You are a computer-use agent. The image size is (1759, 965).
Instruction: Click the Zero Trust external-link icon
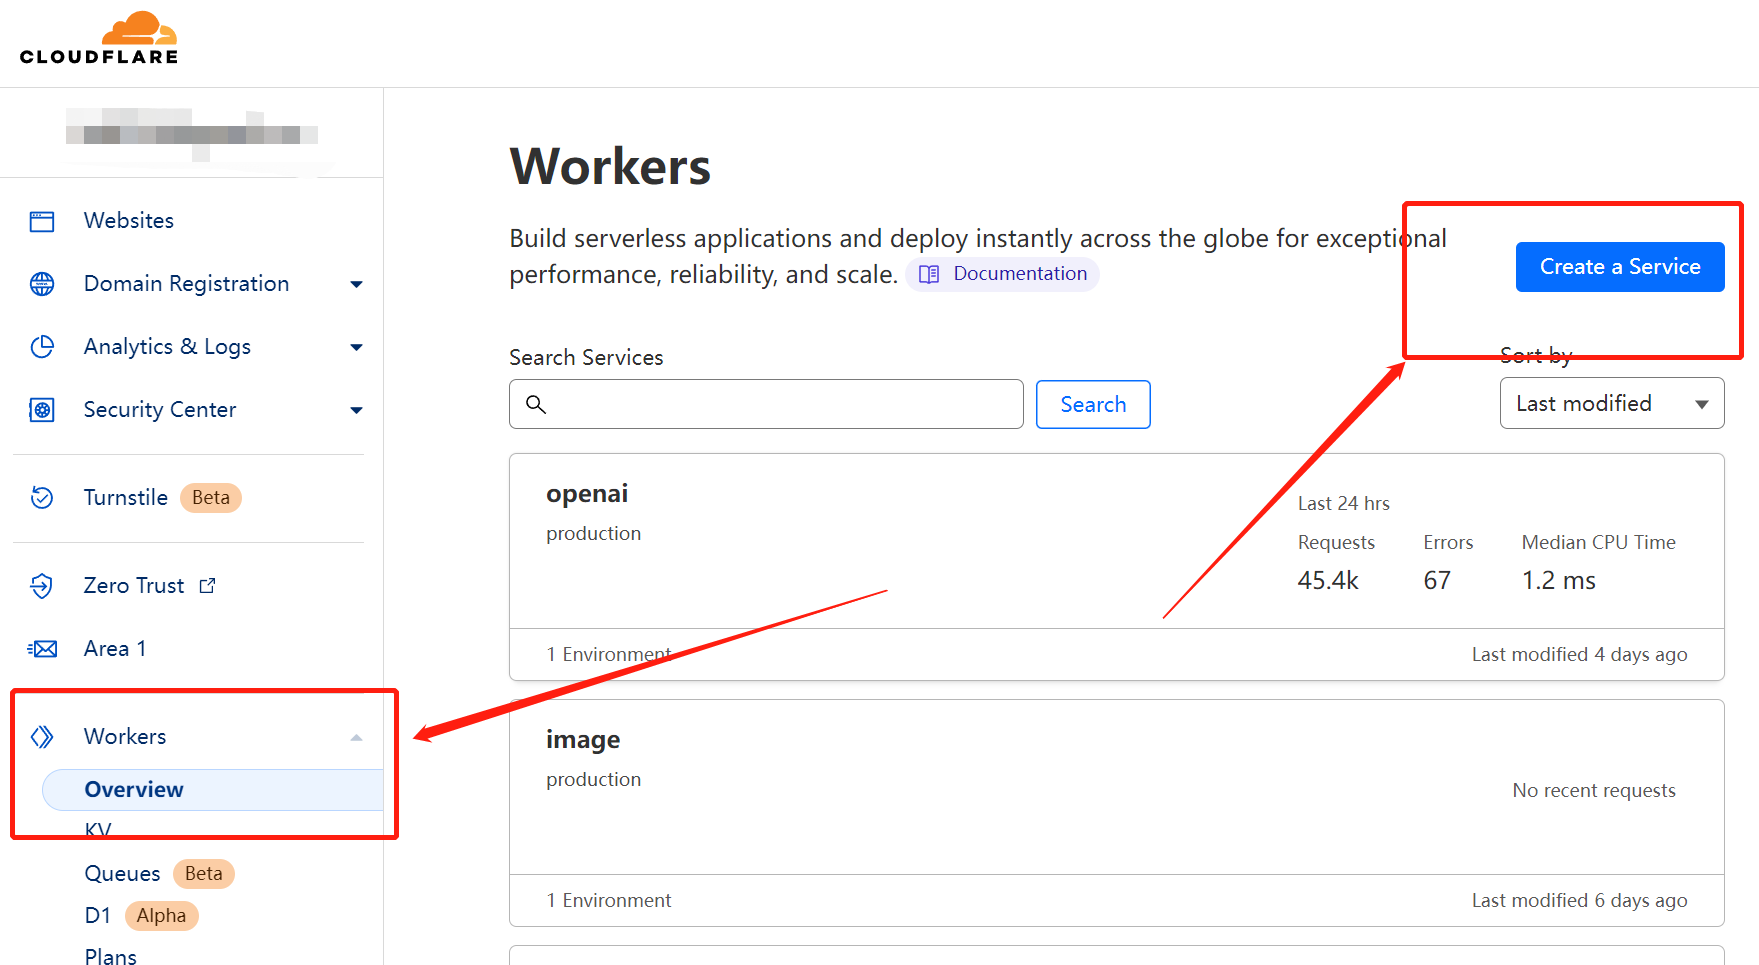coord(207,586)
